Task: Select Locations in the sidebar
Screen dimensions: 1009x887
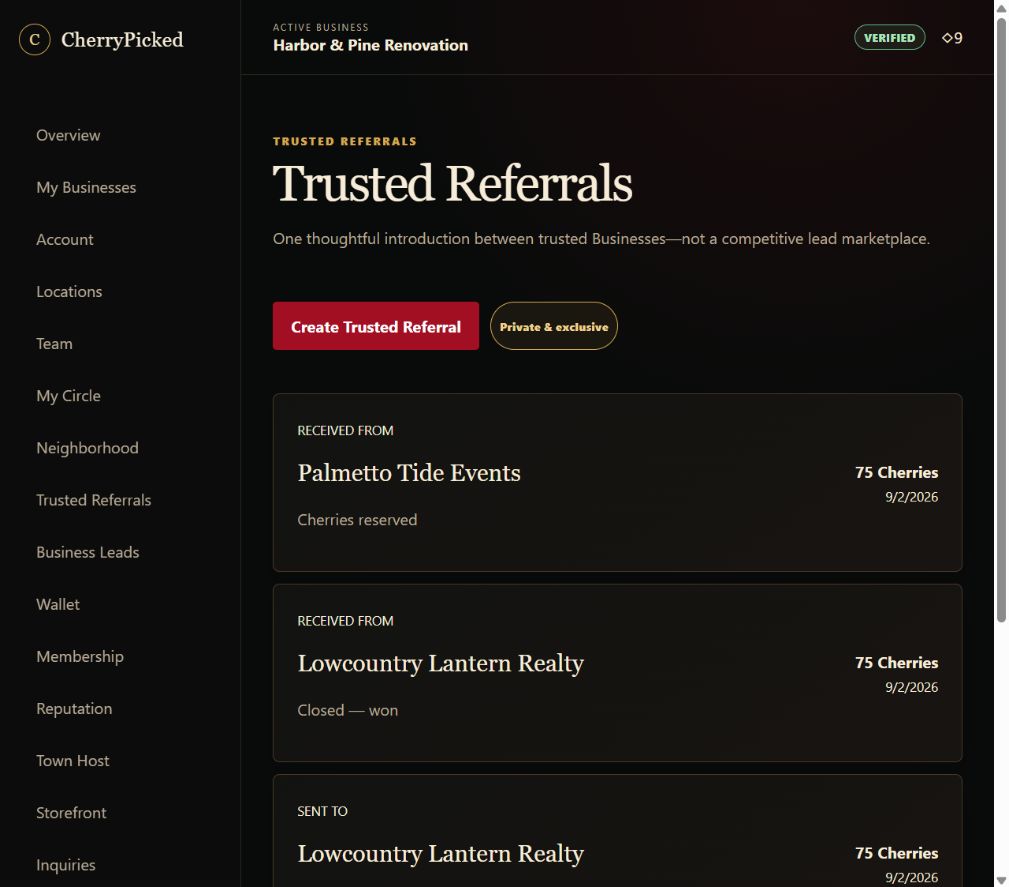Action: 69,292
